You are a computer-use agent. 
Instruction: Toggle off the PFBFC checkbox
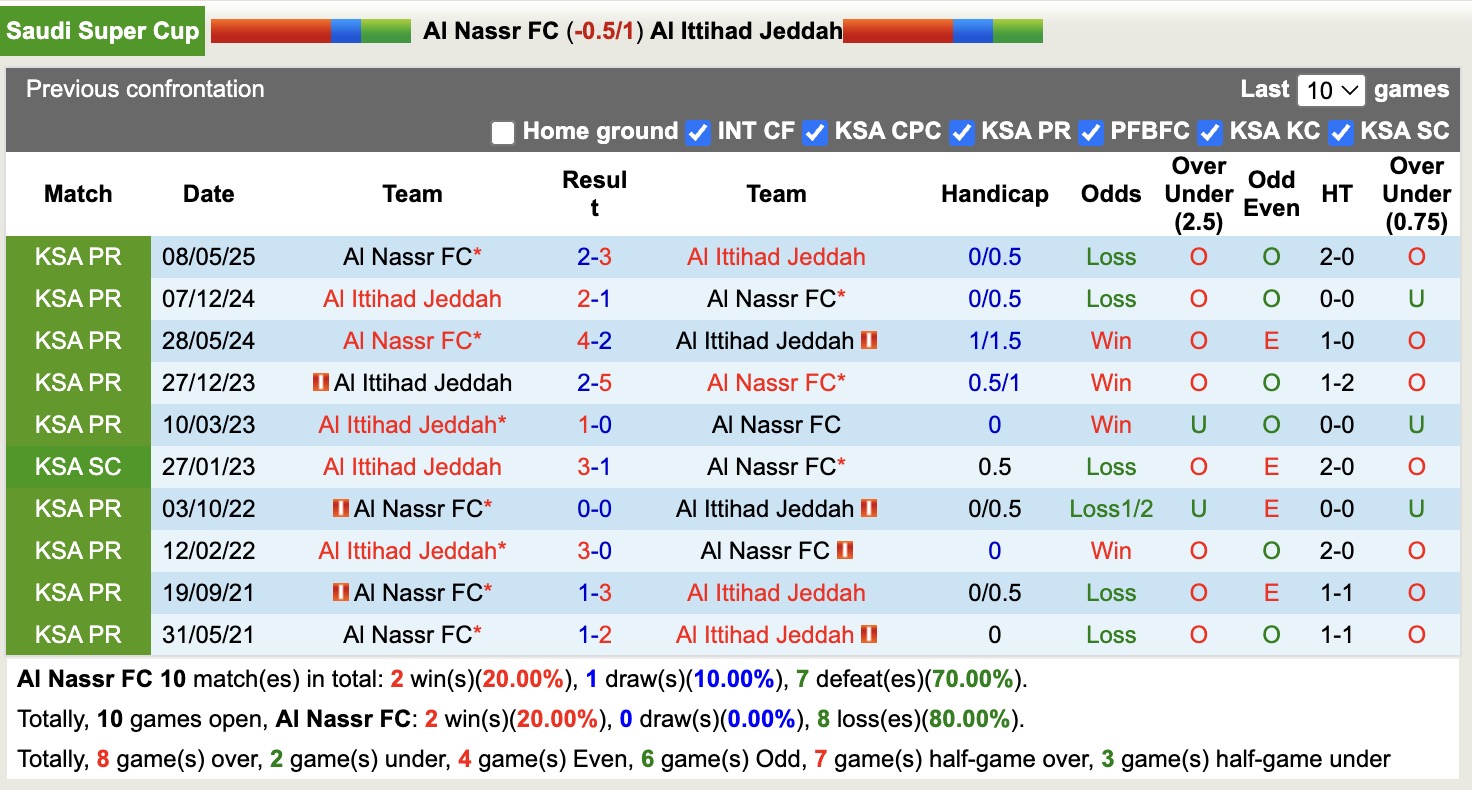point(1090,132)
